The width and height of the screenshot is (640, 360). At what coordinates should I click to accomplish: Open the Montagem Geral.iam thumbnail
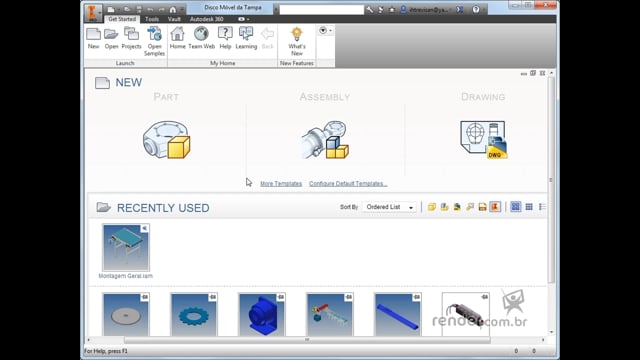point(126,247)
